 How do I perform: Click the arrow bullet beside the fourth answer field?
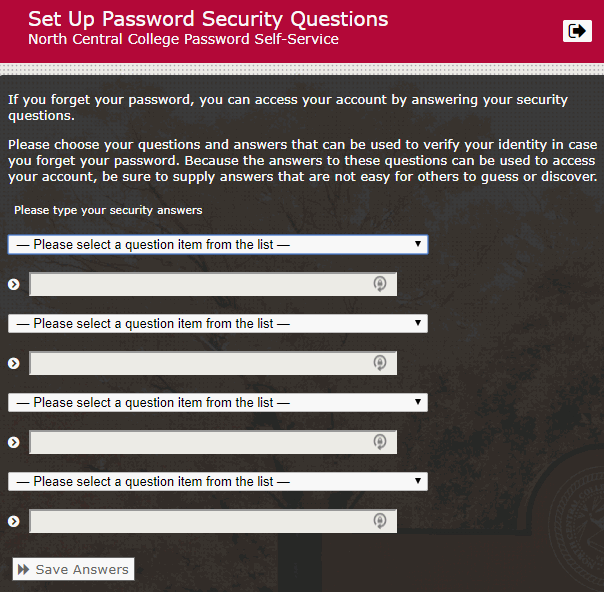click(14, 521)
